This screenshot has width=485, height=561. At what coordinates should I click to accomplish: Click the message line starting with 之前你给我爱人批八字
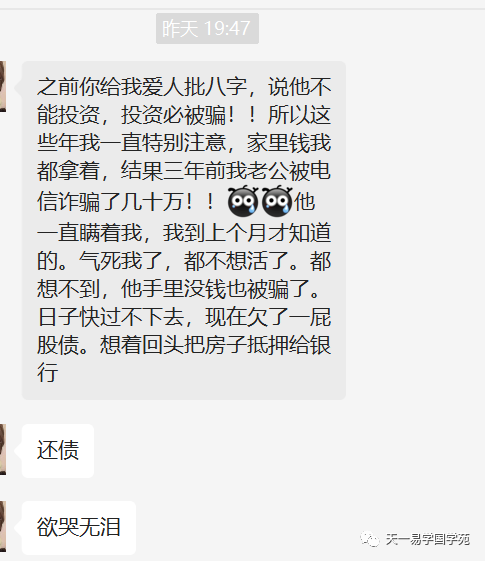184,87
